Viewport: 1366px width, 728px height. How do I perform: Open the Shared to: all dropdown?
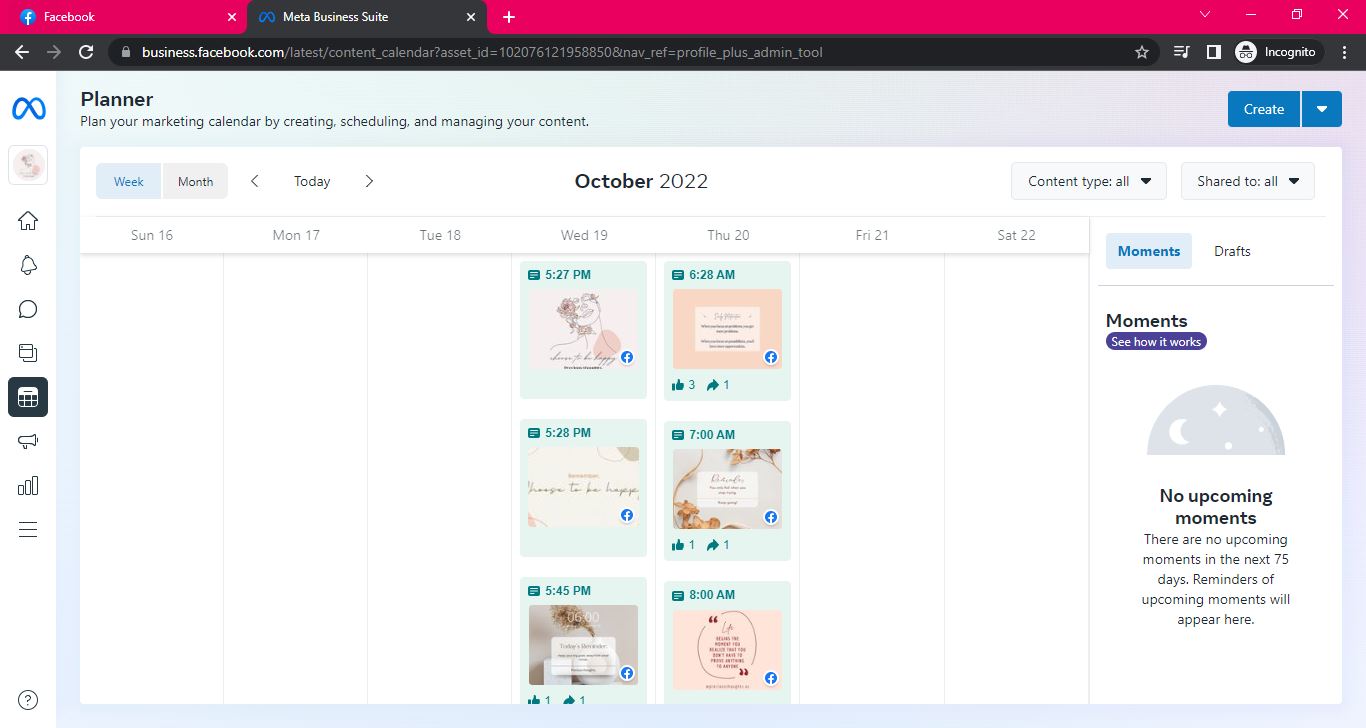[1248, 181]
